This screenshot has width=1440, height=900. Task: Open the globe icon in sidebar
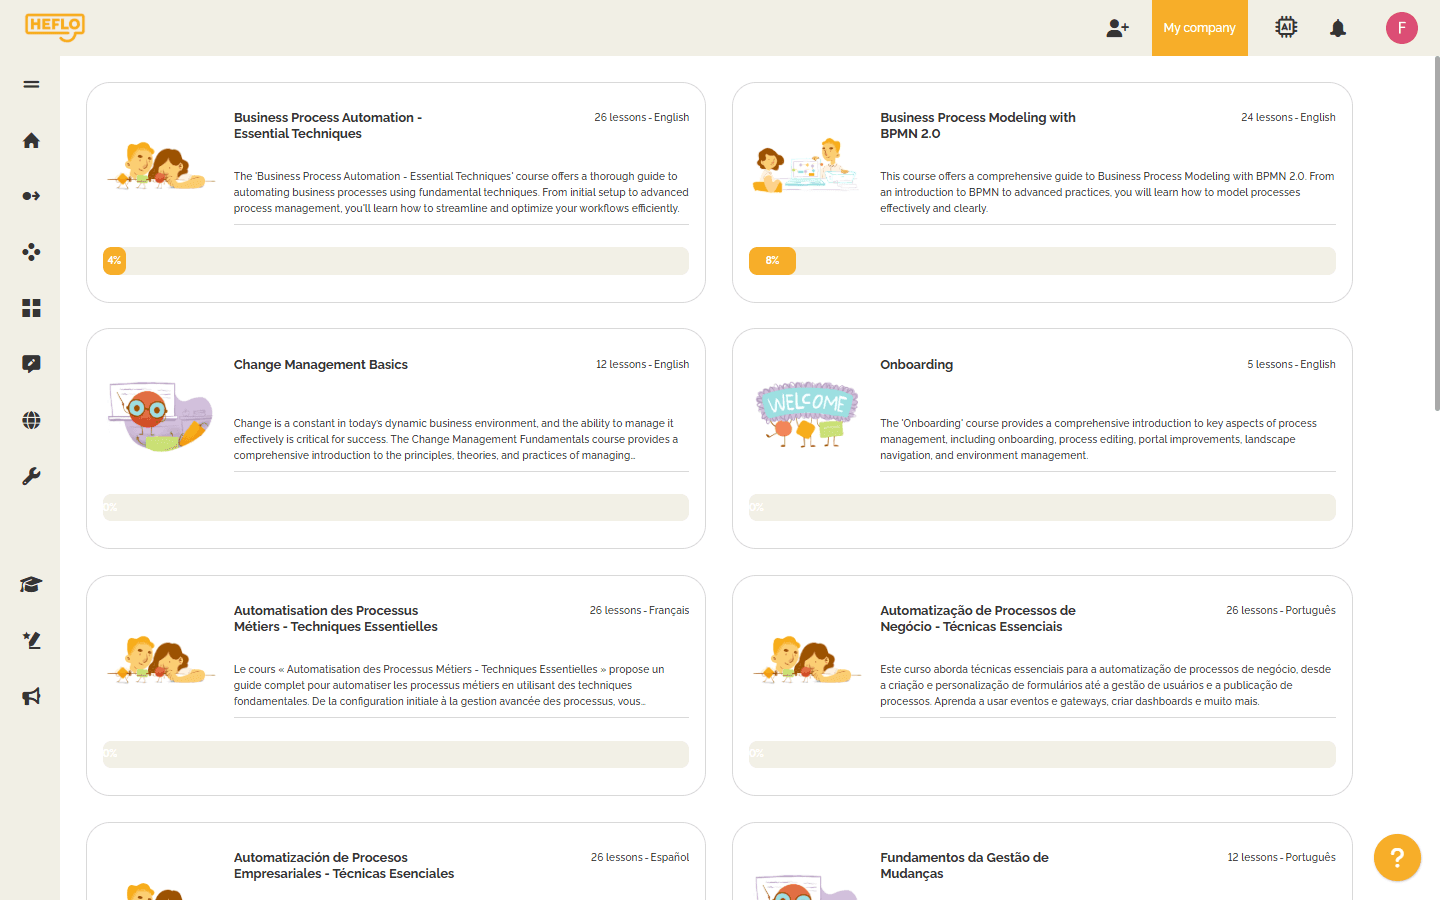tap(31, 420)
